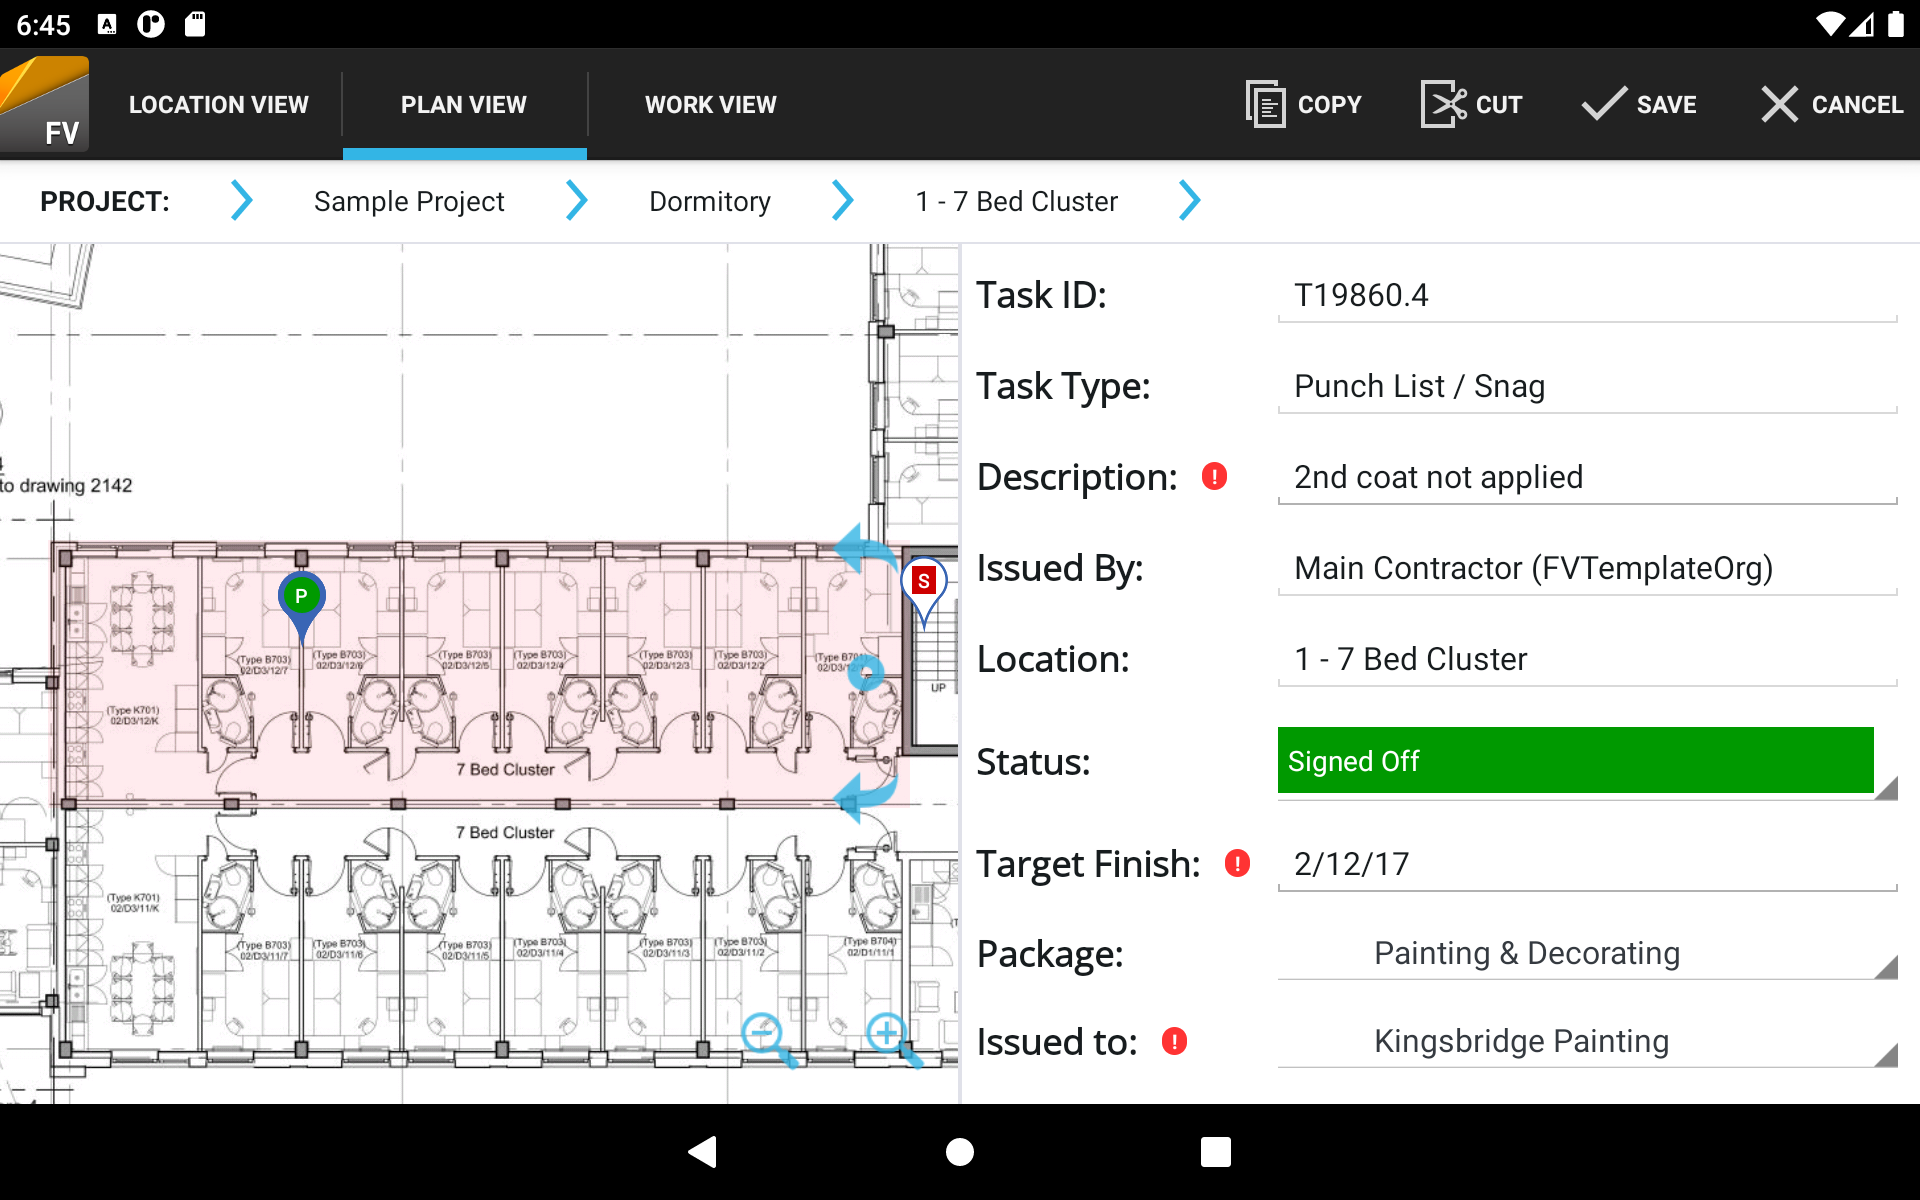Expand chevron after 1 - 7 Bed Cluster

click(1189, 201)
